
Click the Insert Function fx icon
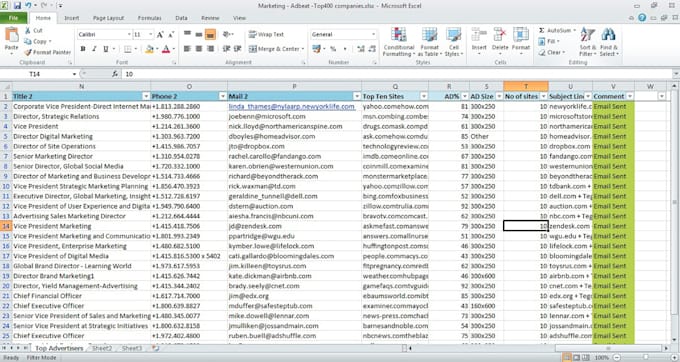point(114,74)
